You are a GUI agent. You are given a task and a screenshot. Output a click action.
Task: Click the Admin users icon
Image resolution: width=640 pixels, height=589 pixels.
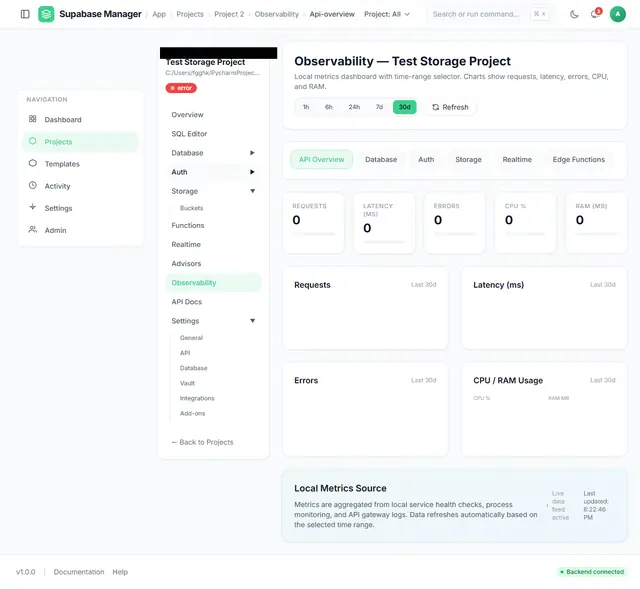[x=33, y=229]
